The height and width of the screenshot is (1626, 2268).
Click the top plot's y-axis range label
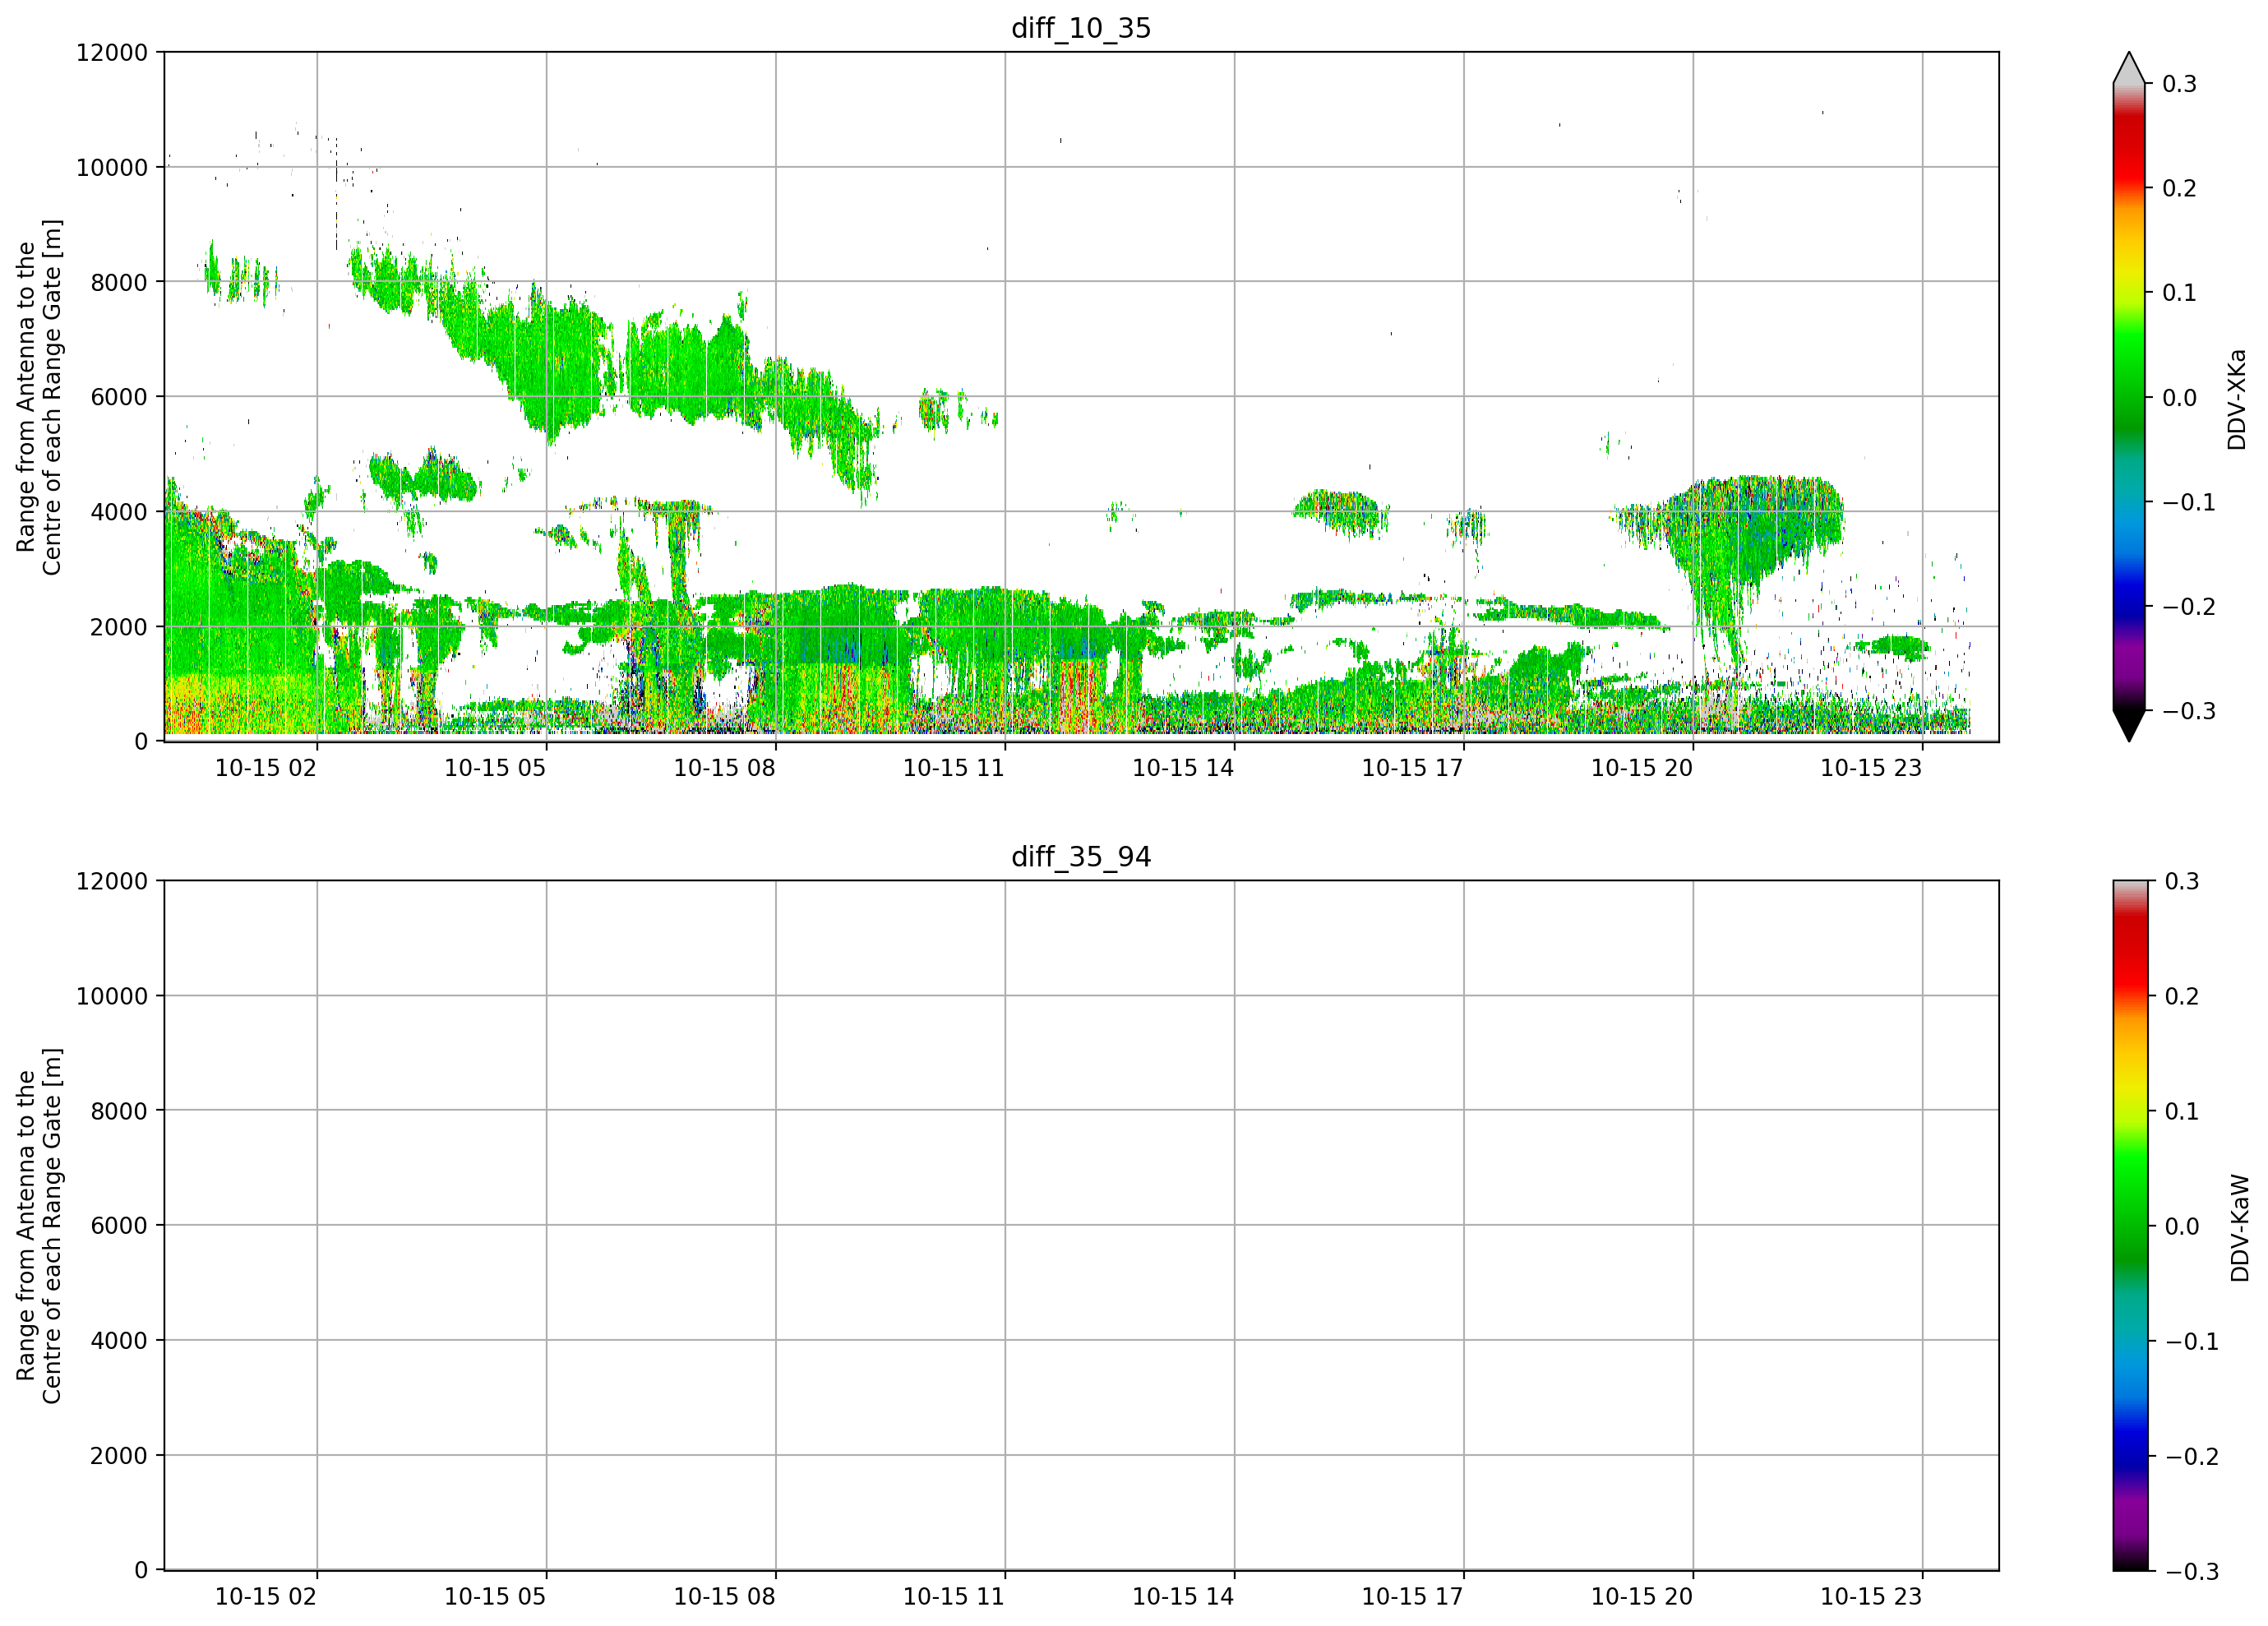(x=39, y=397)
